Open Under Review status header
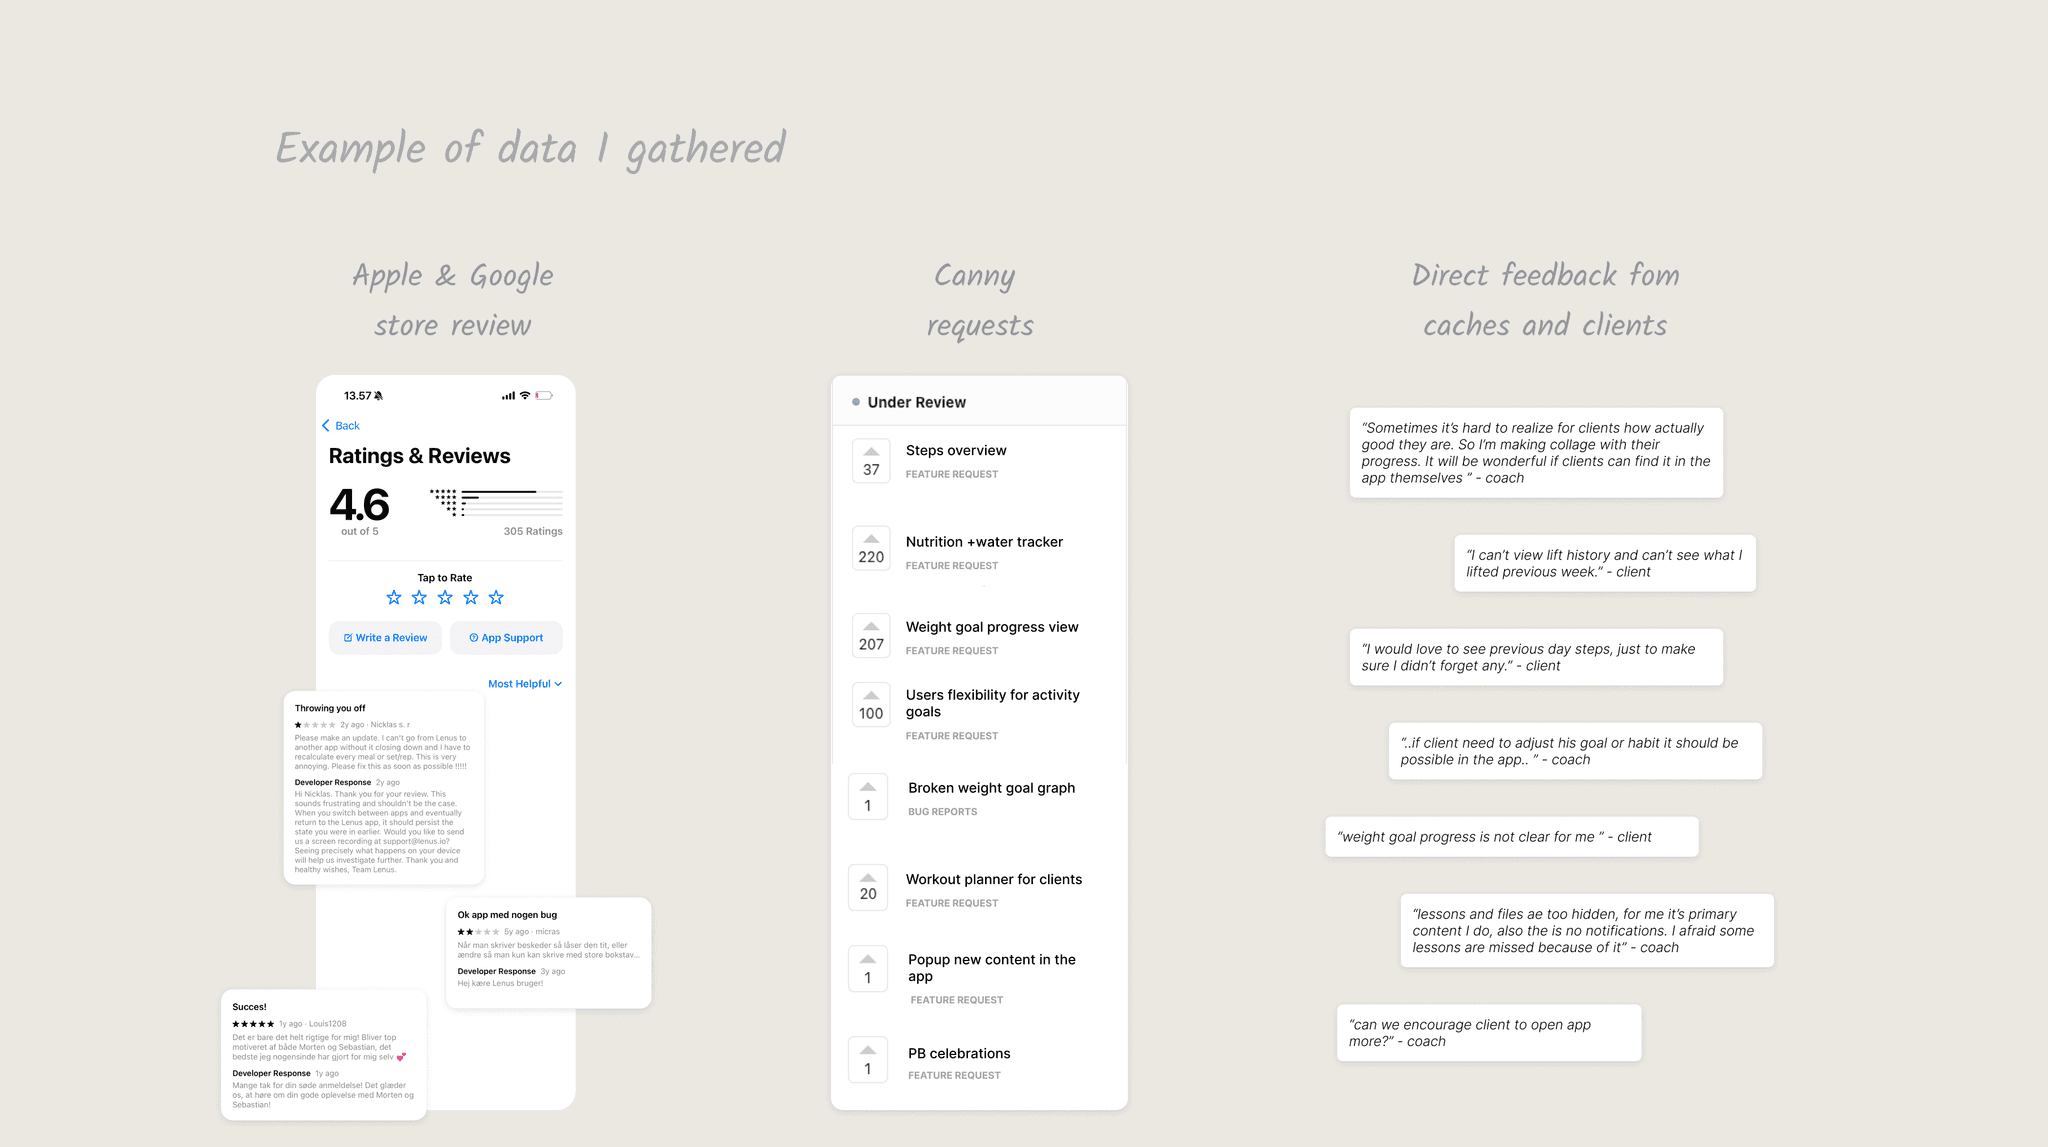The width and height of the screenshot is (2048, 1147). 916,402
